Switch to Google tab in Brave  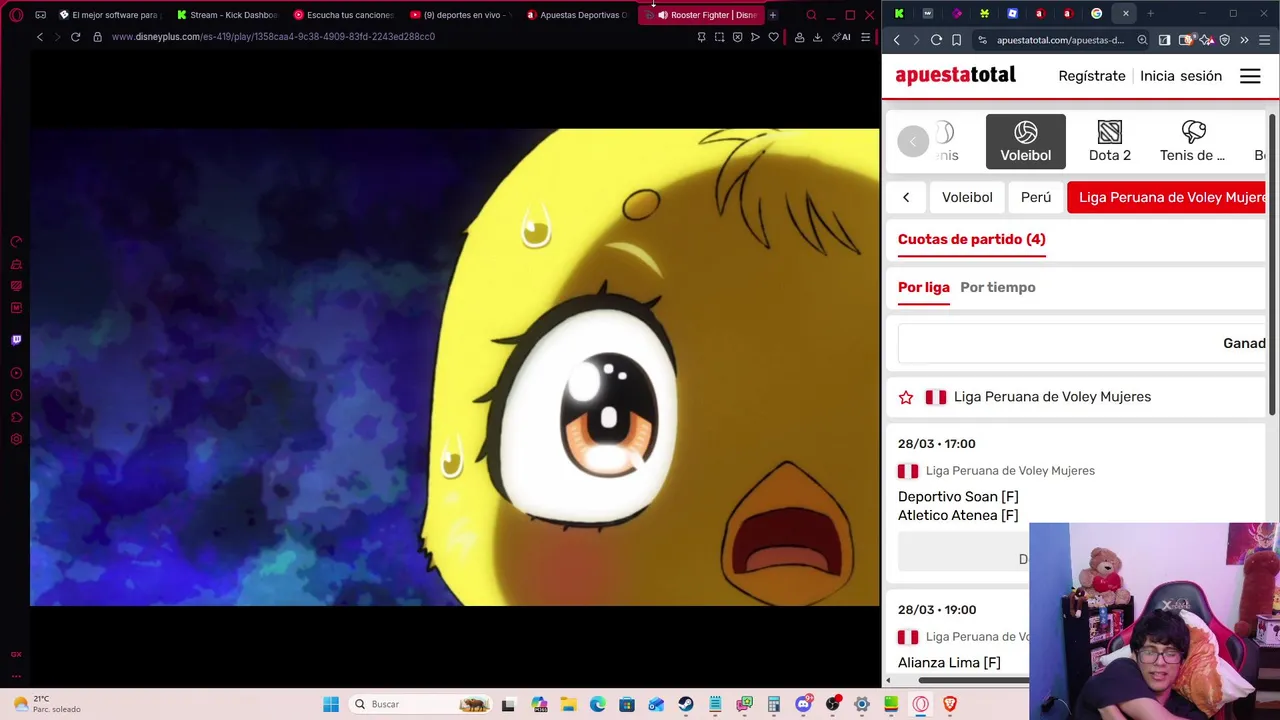point(1097,14)
